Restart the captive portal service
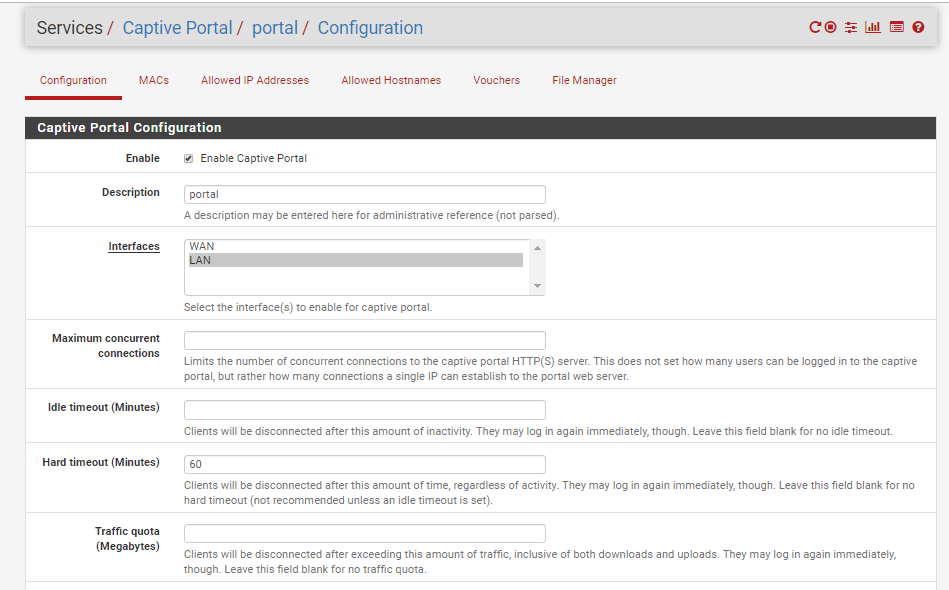949x590 pixels. click(x=815, y=27)
